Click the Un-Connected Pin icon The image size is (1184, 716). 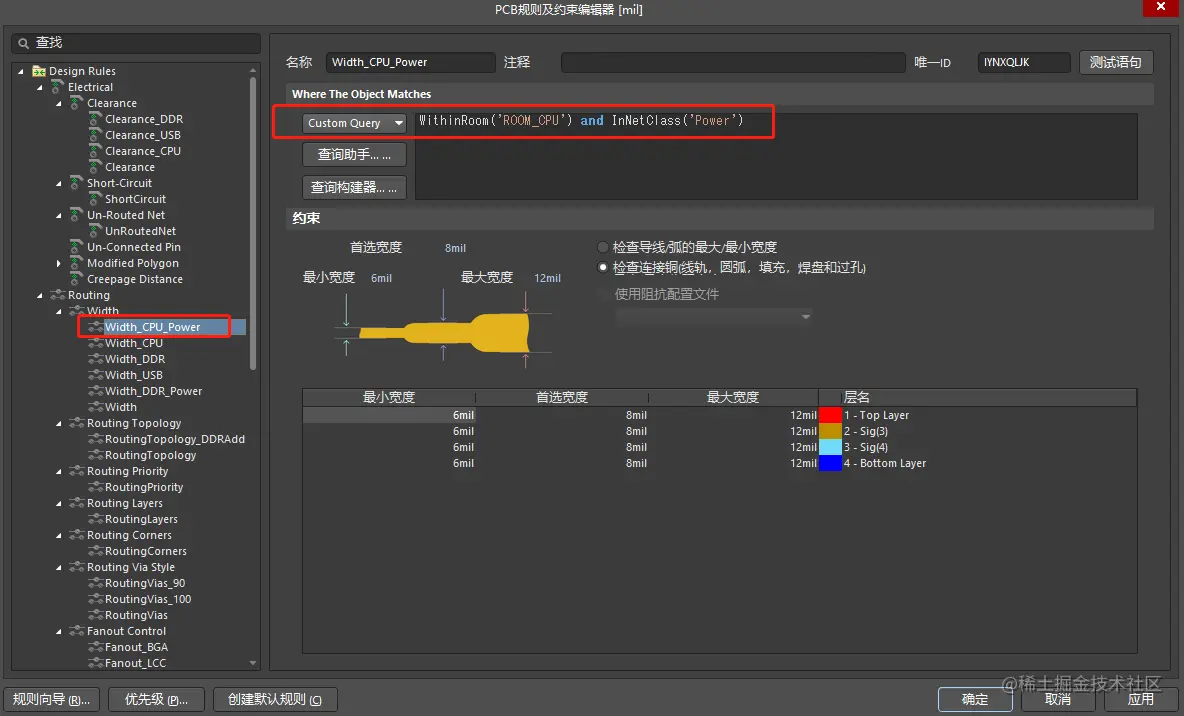(x=76, y=247)
